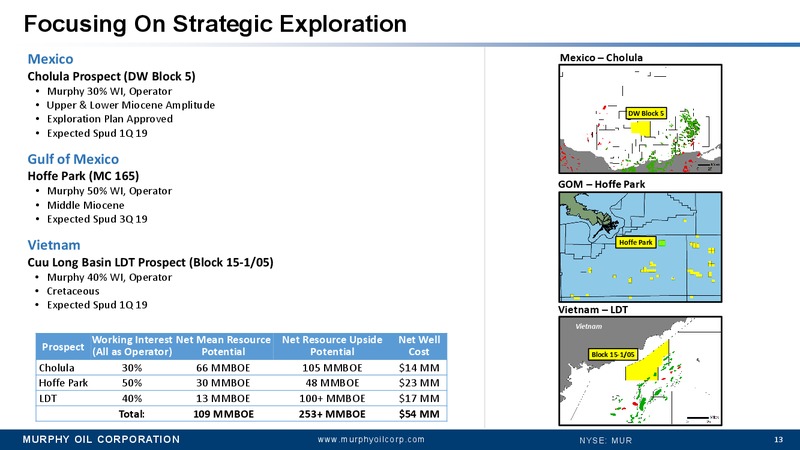Open the Mexico Cholula map image
Image resolution: width=800 pixels, height=450 pixels.
point(640,119)
